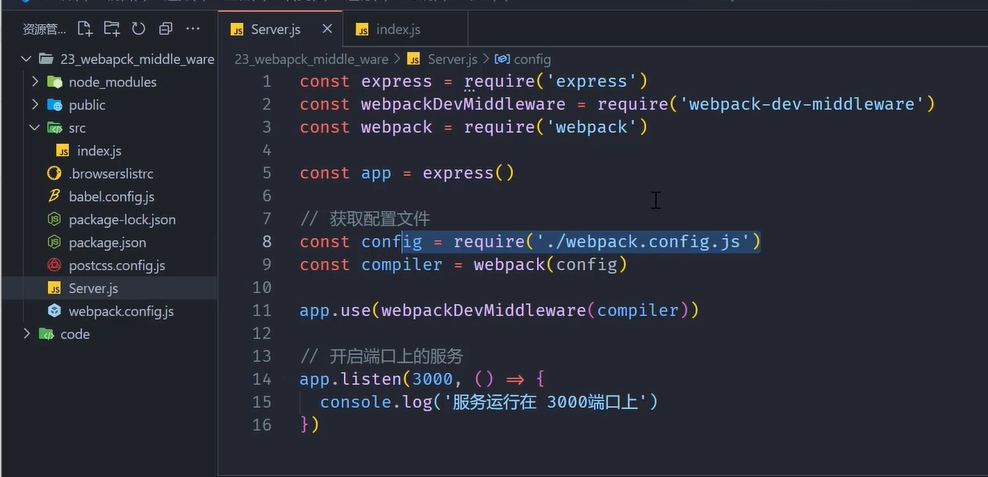
Task: Click express() call on line 5
Action: pos(468,173)
